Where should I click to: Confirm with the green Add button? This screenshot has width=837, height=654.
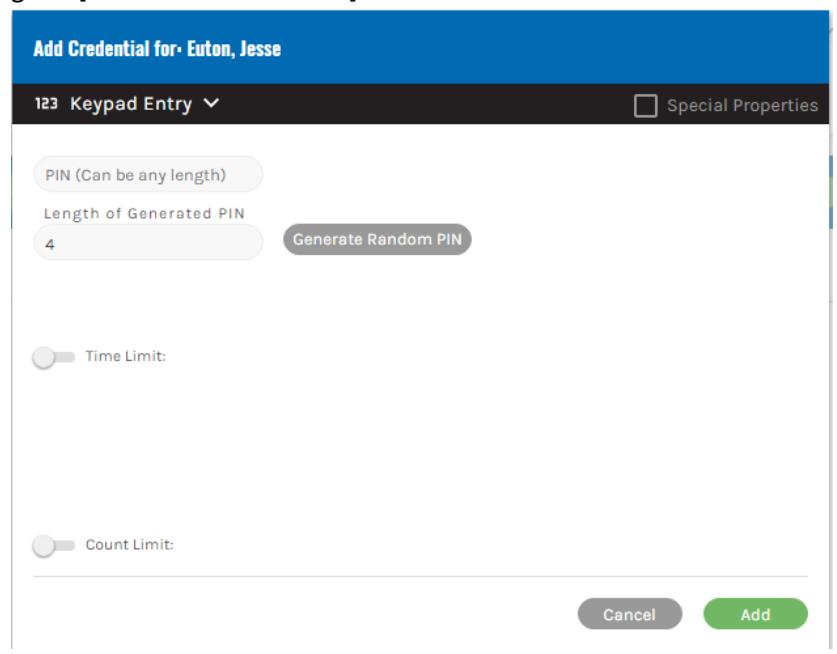pyautogui.click(x=755, y=614)
